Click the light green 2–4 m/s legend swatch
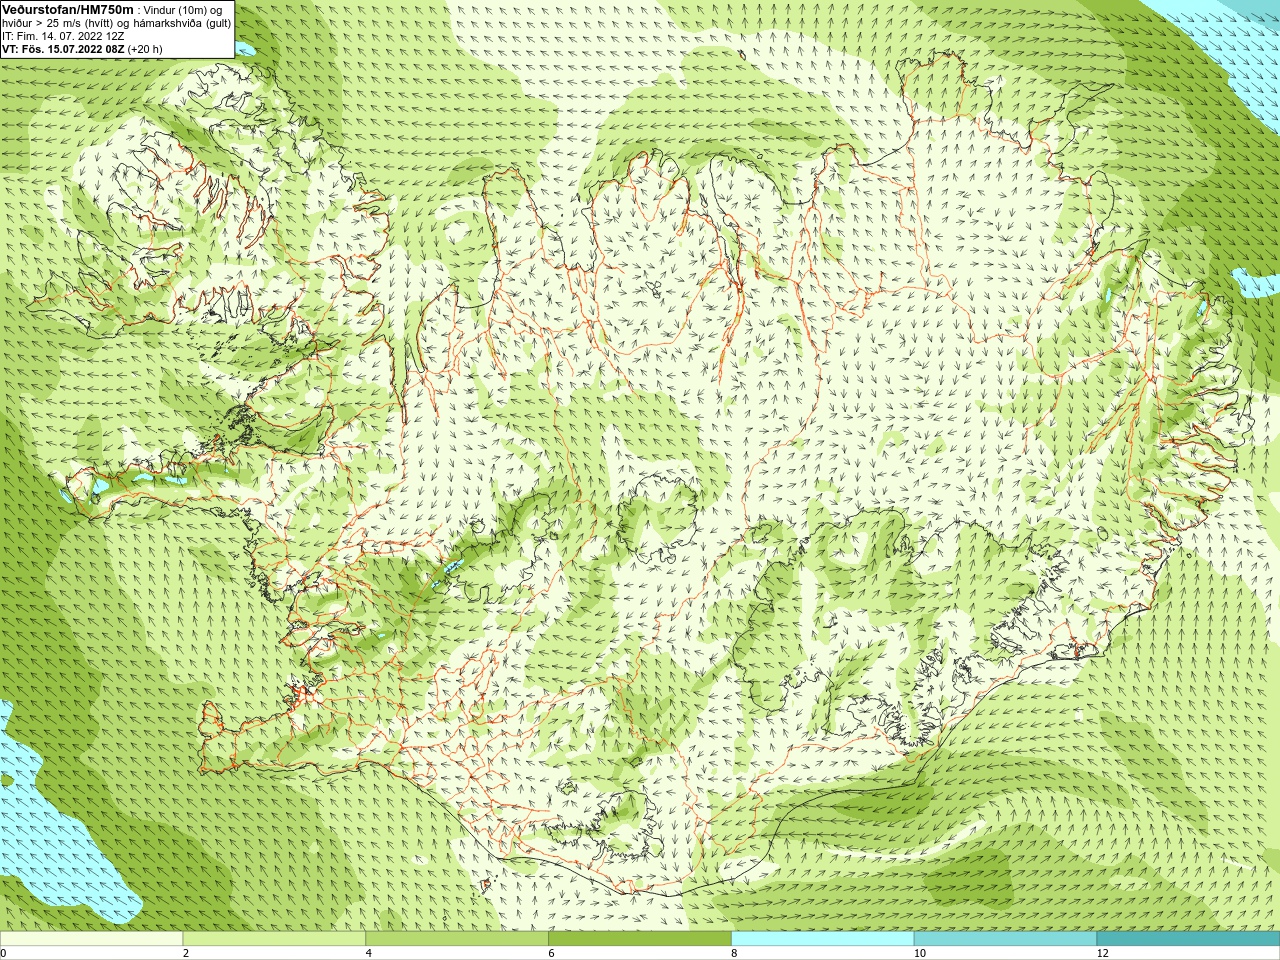The height and width of the screenshot is (960, 1280). [274, 939]
